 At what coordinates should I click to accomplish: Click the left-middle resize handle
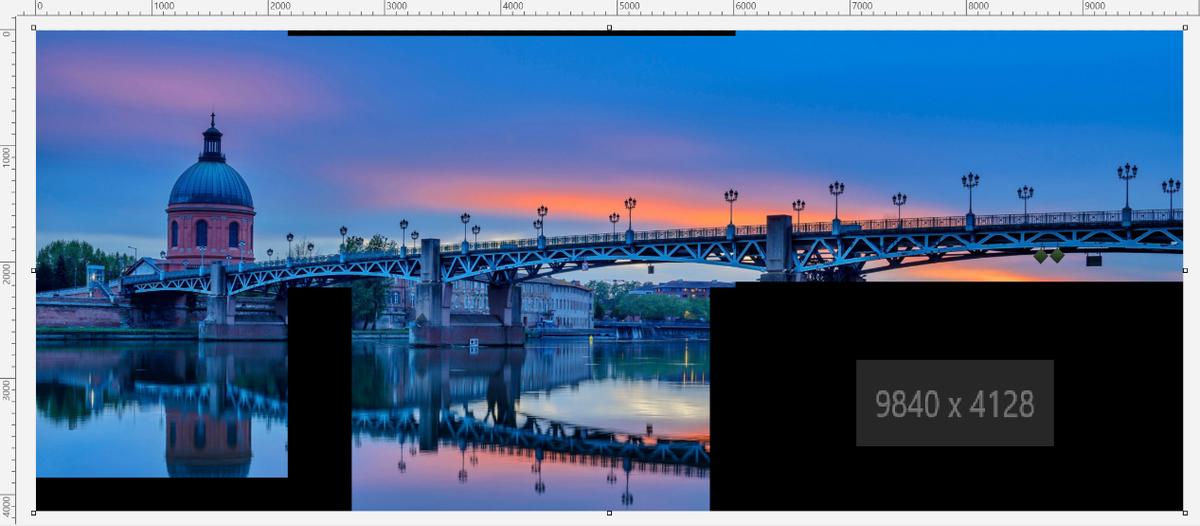pyautogui.click(x=34, y=270)
